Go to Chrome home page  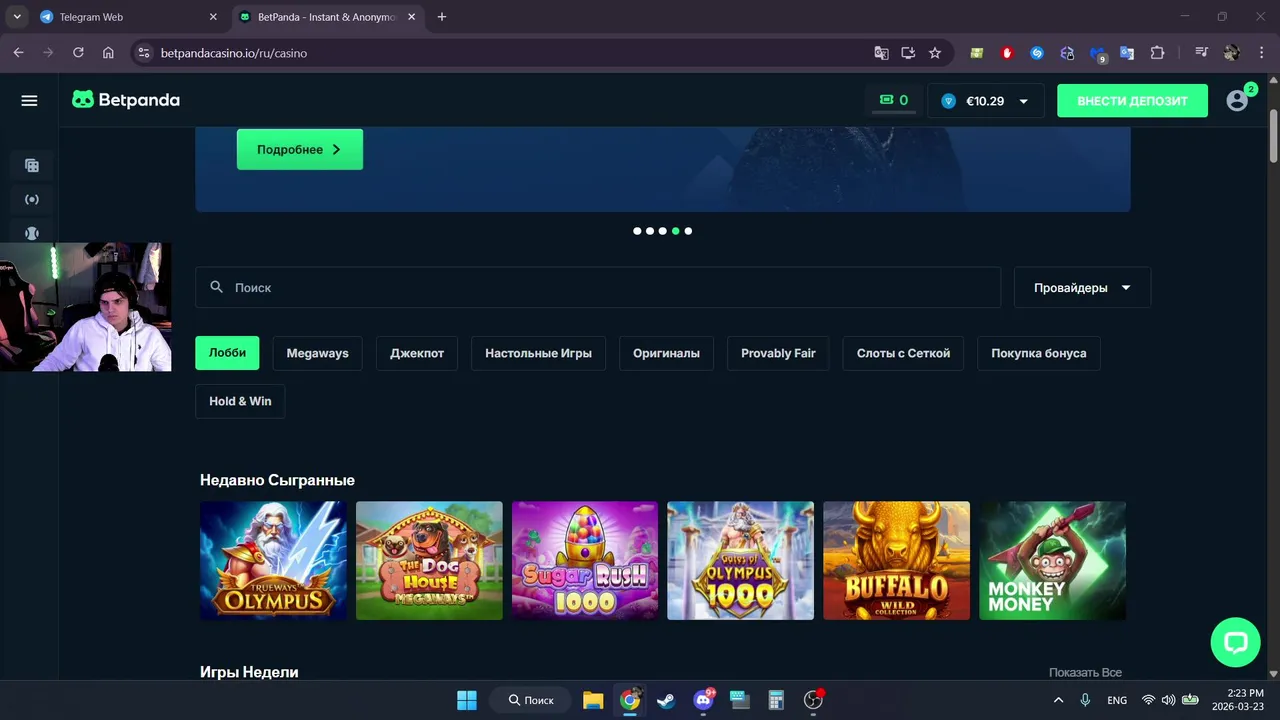[108, 53]
